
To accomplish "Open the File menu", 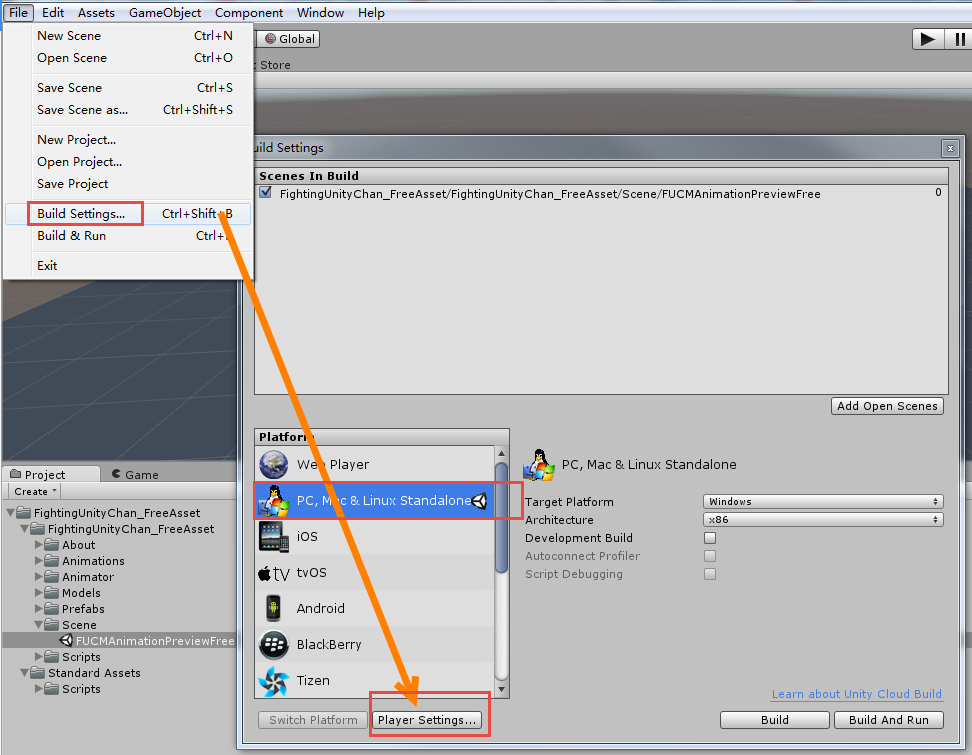I will tap(18, 12).
